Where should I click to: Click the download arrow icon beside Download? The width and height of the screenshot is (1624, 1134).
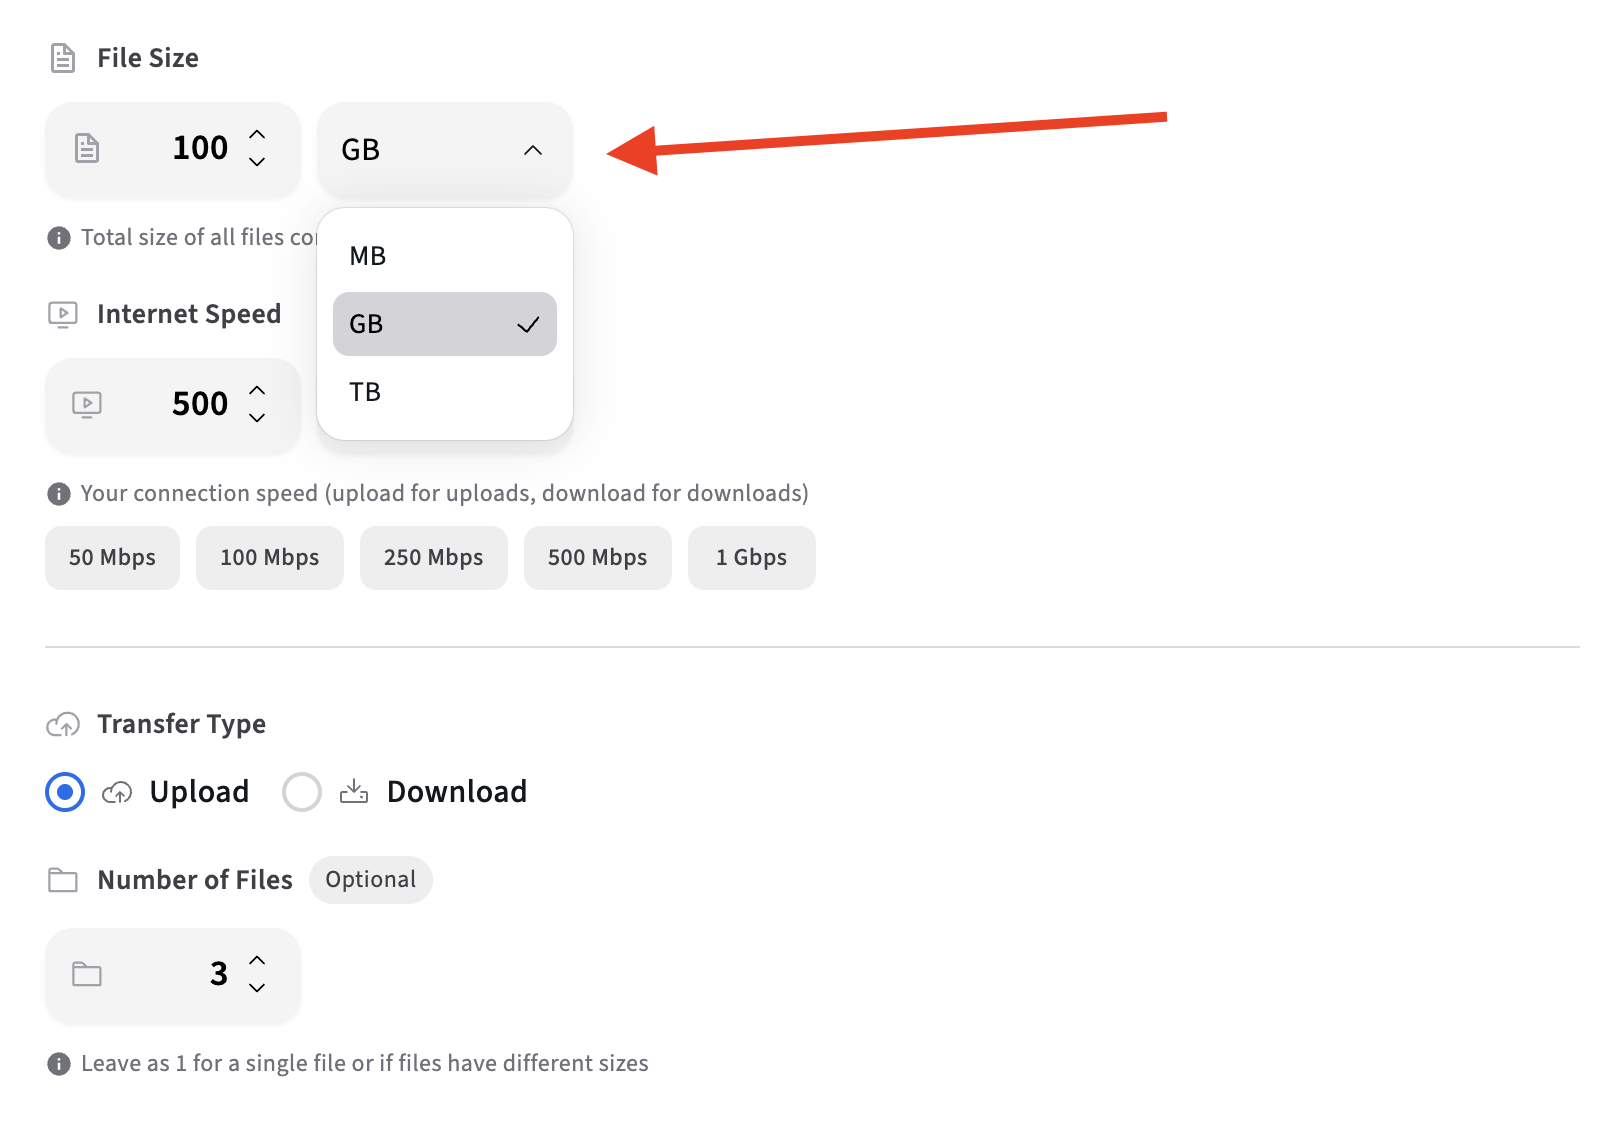coord(353,791)
